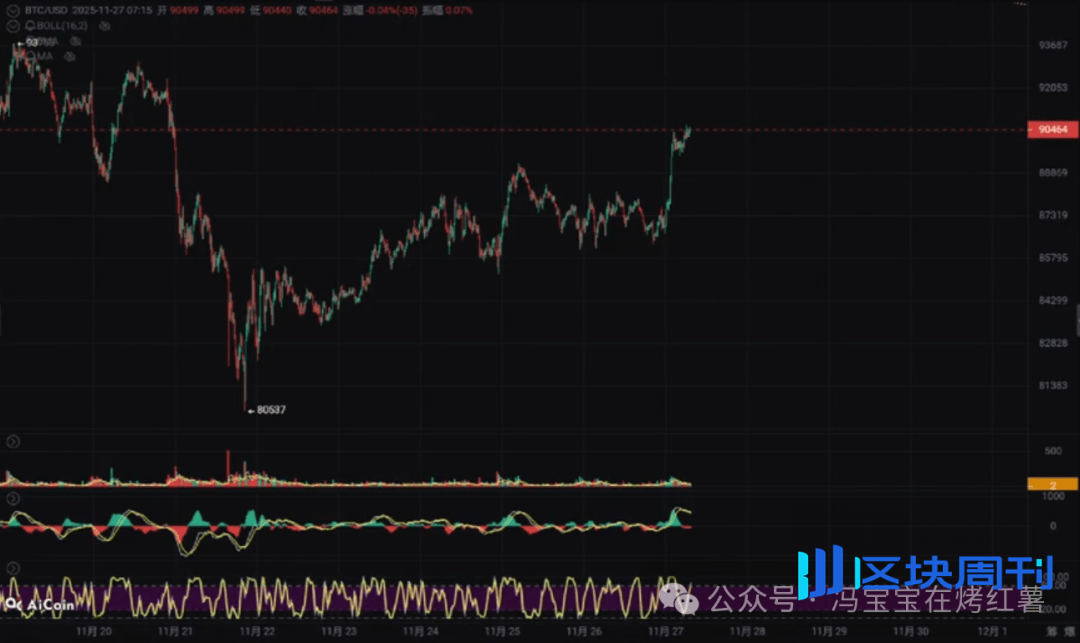This screenshot has height=643, width=1080.
Task: Open the stochastic oscillator panel chevron
Action: point(13,568)
